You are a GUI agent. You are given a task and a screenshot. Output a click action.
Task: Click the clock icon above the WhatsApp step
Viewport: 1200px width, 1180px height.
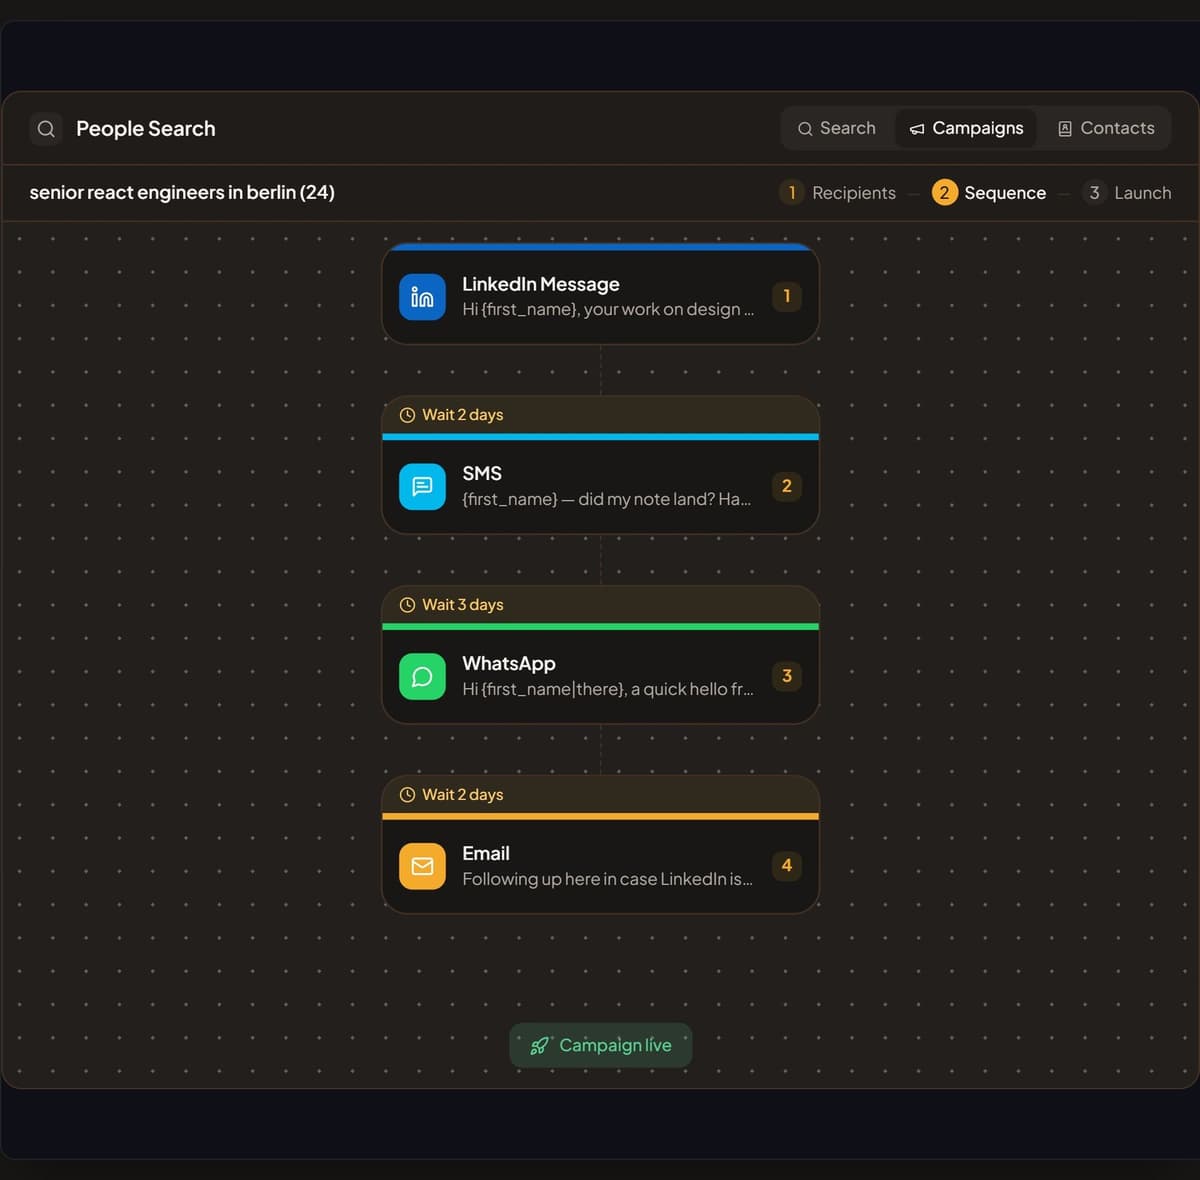click(x=407, y=605)
